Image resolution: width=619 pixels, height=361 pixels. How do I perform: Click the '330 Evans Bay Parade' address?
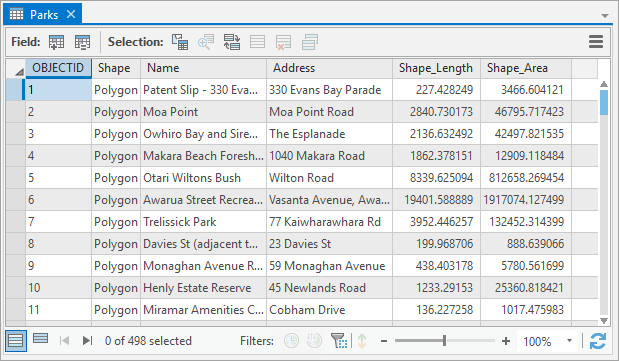(x=329, y=90)
